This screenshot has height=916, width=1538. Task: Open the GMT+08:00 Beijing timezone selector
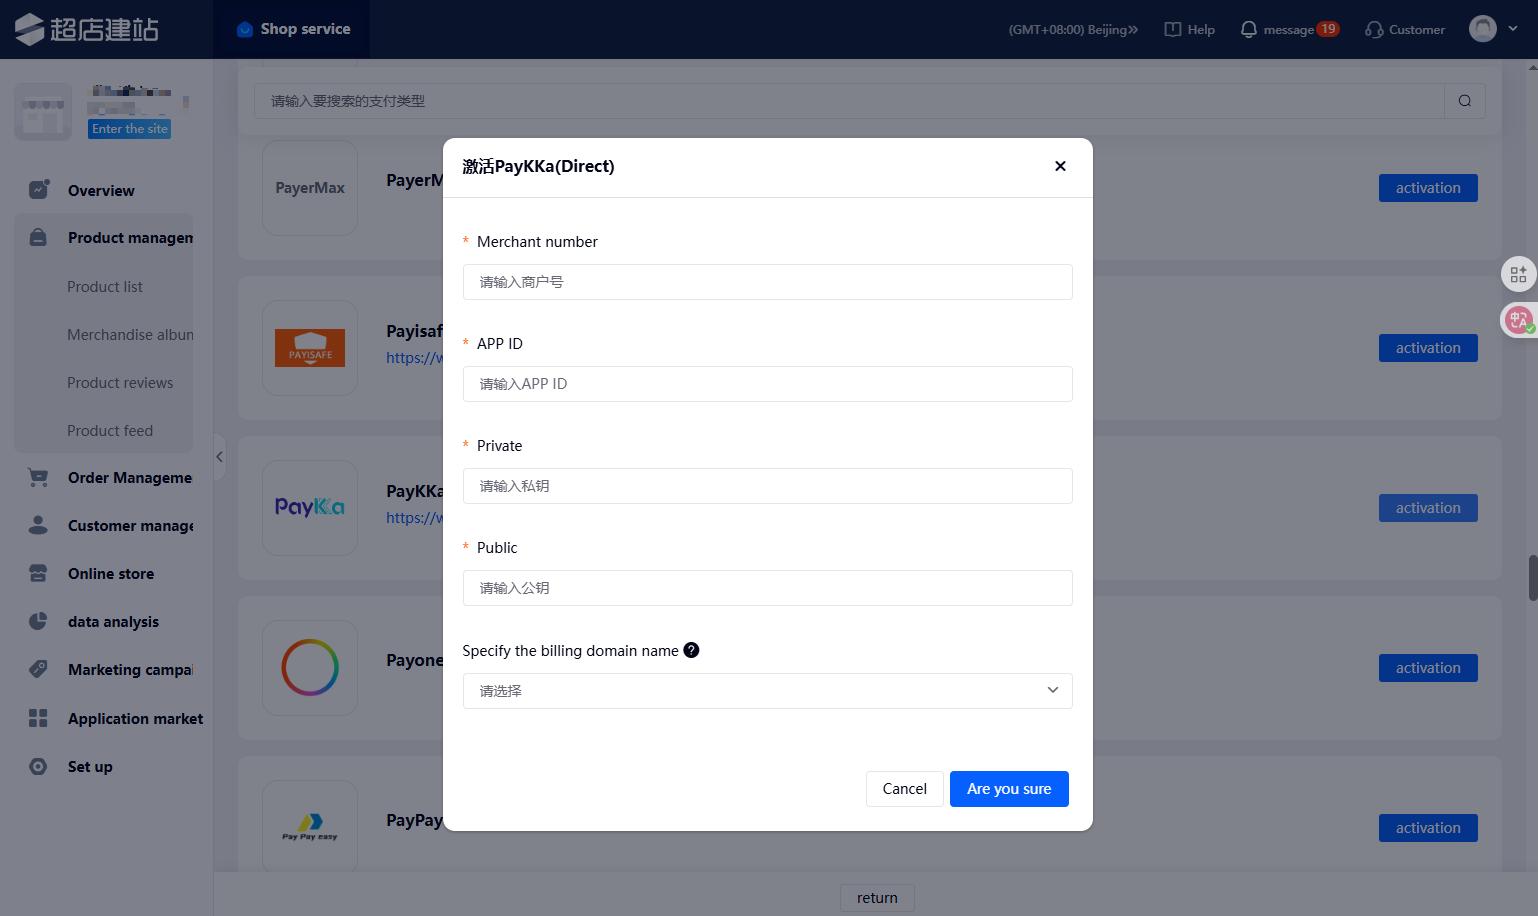pos(1072,30)
